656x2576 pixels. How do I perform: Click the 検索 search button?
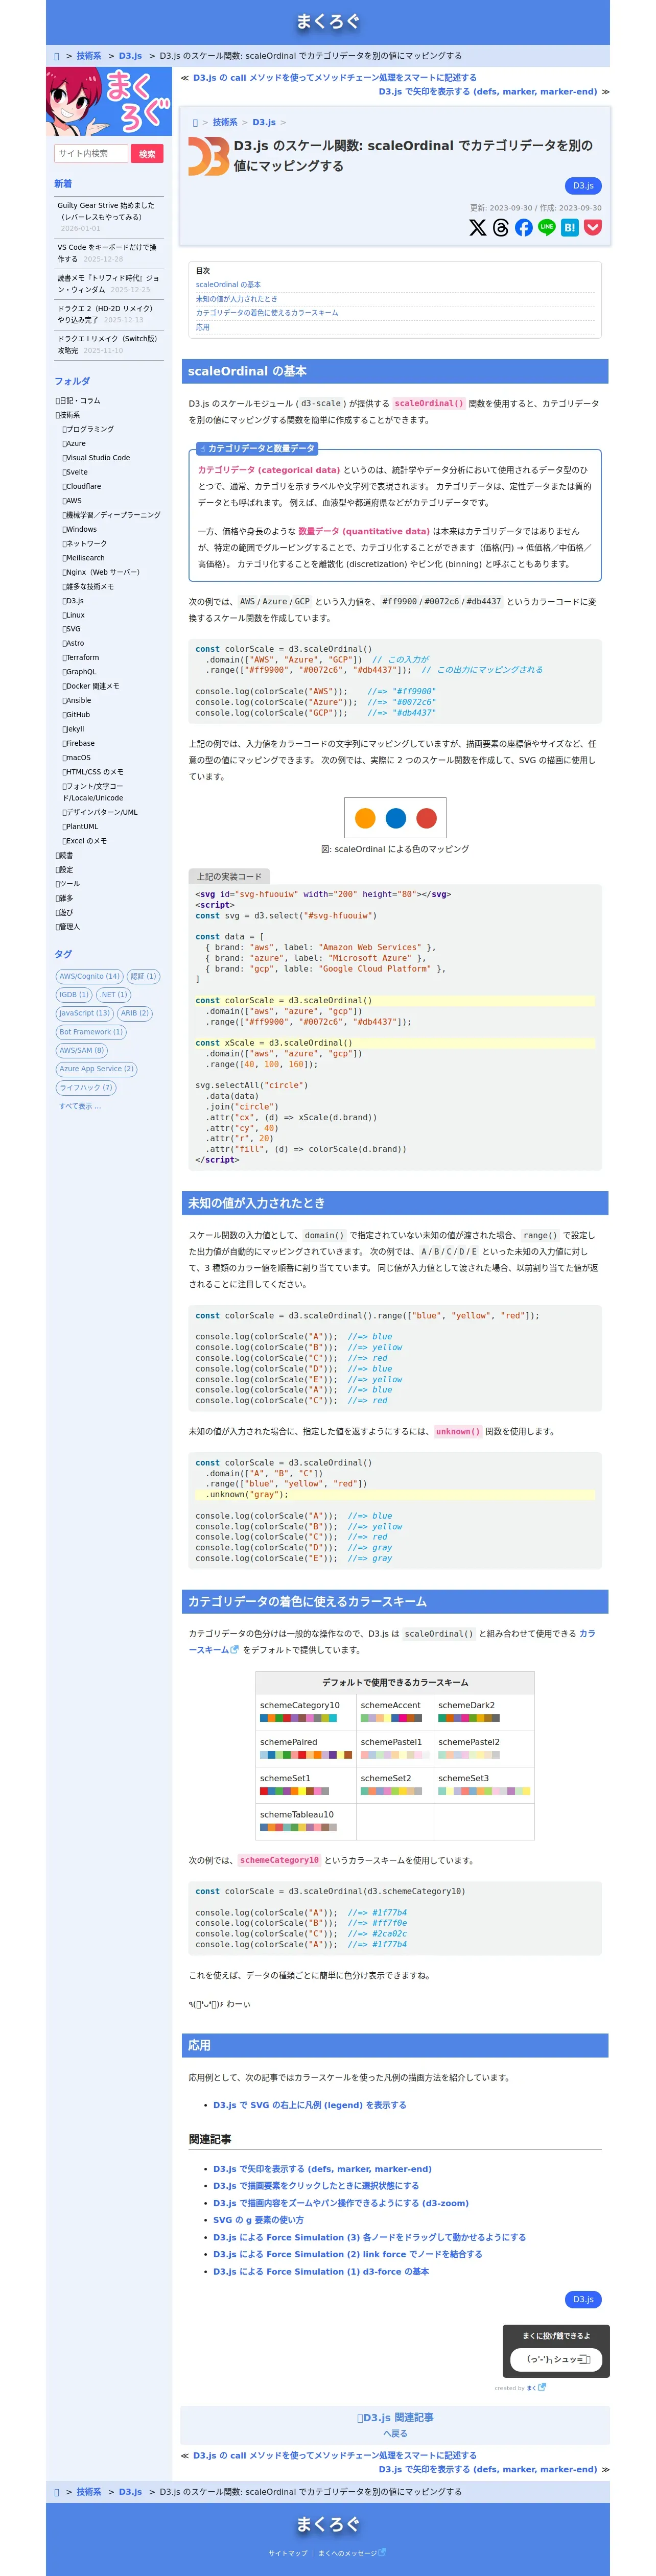pos(147,153)
